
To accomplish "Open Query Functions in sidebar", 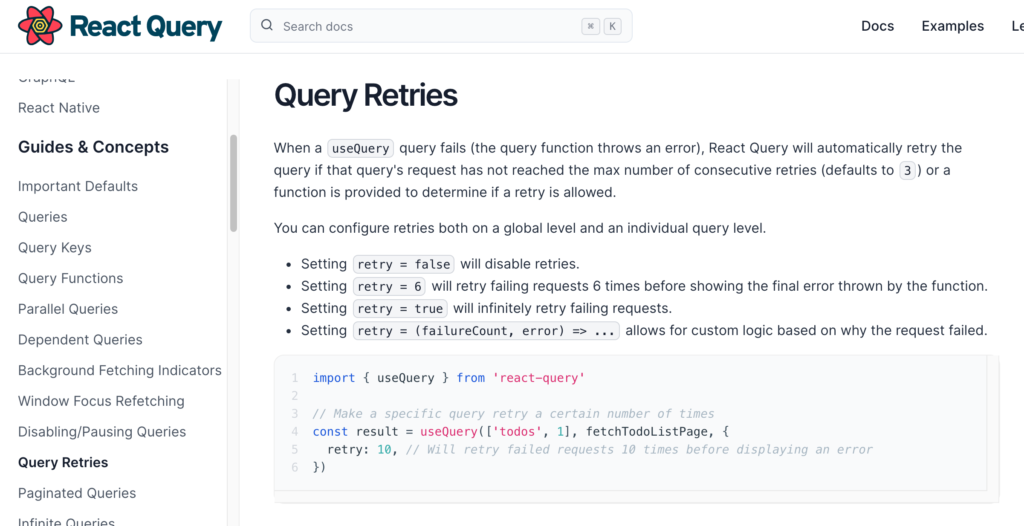I will 71,278.
